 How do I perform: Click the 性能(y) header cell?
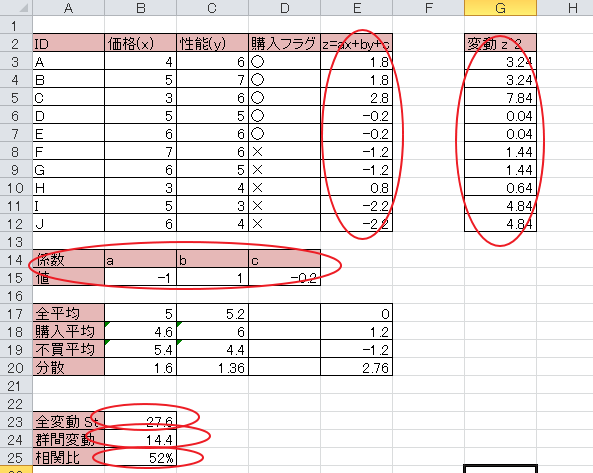pyautogui.click(x=212, y=43)
